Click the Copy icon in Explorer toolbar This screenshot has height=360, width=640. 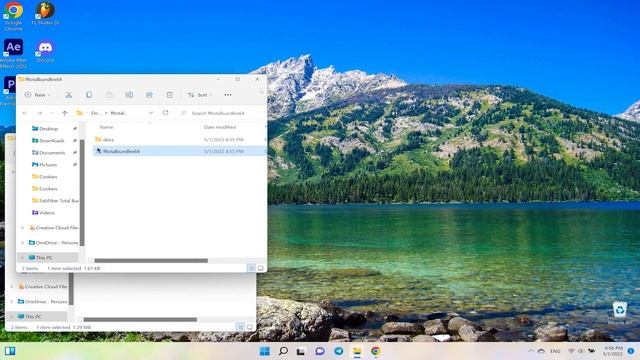pyautogui.click(x=89, y=95)
